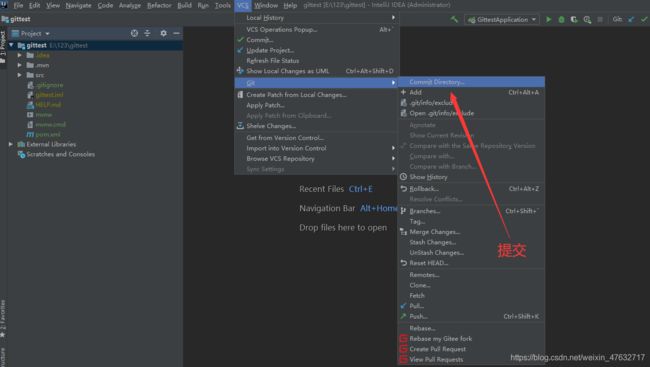Click Push... in Git submenu
The width and height of the screenshot is (650, 367).
(x=471, y=316)
